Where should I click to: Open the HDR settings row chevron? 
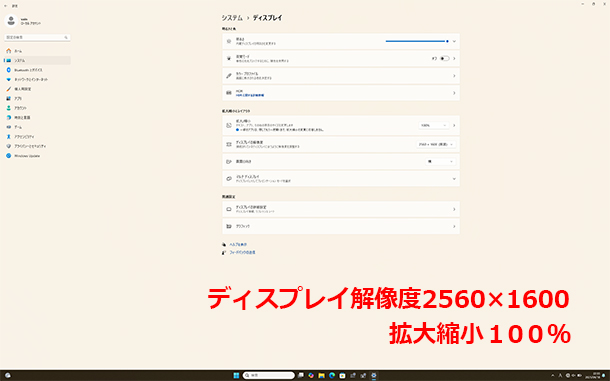(454, 93)
